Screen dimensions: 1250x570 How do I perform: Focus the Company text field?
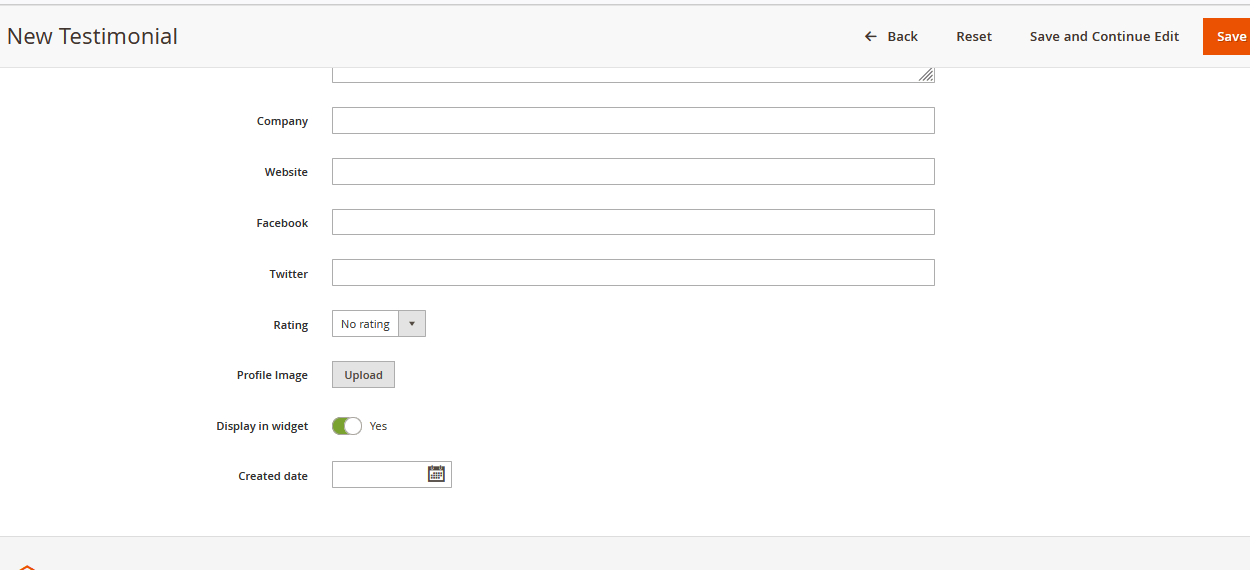pyautogui.click(x=632, y=121)
